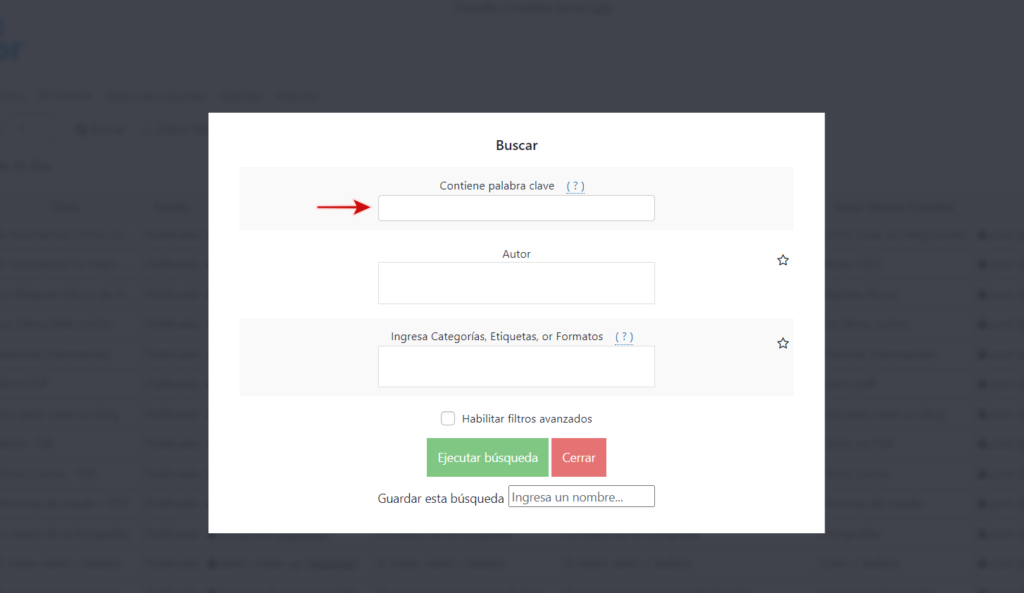Click the Categorías, Etiquetas, or Formatos input box
The image size is (1024, 593).
[516, 366]
